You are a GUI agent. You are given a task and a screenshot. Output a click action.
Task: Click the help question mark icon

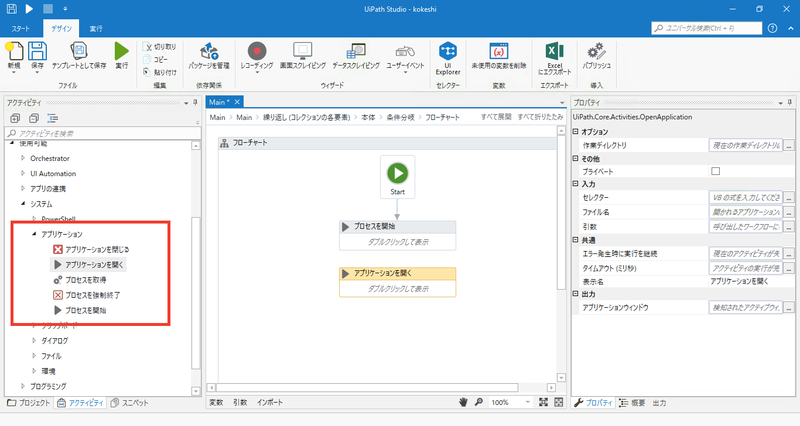pos(772,28)
